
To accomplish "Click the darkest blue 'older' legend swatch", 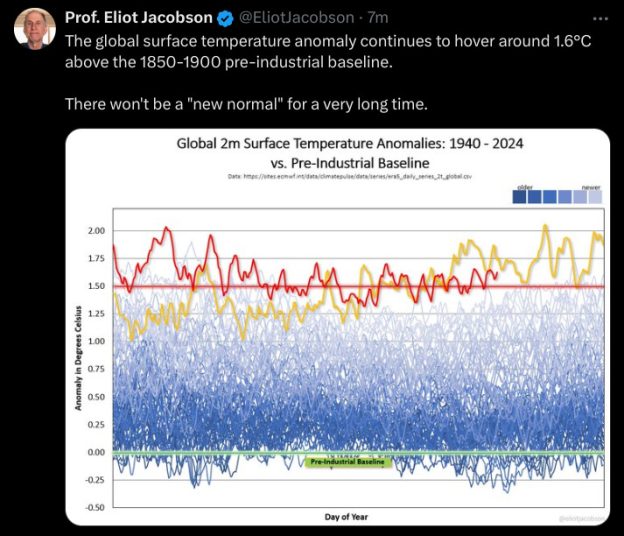I will (521, 198).
